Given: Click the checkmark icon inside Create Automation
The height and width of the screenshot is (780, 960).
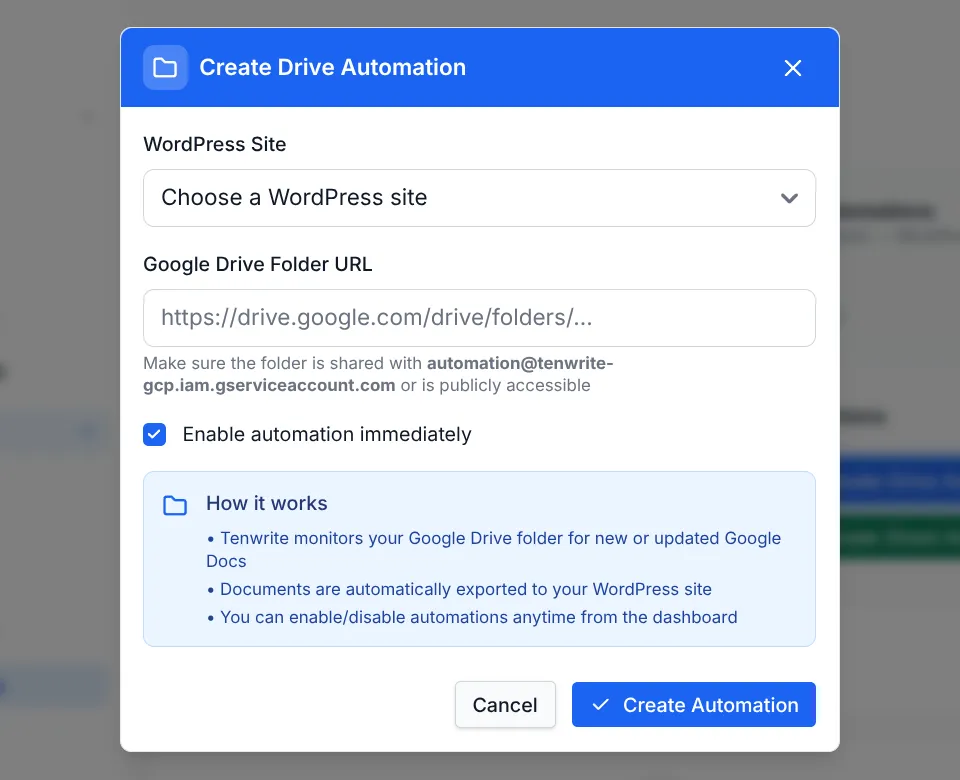Looking at the screenshot, I should click(x=600, y=704).
